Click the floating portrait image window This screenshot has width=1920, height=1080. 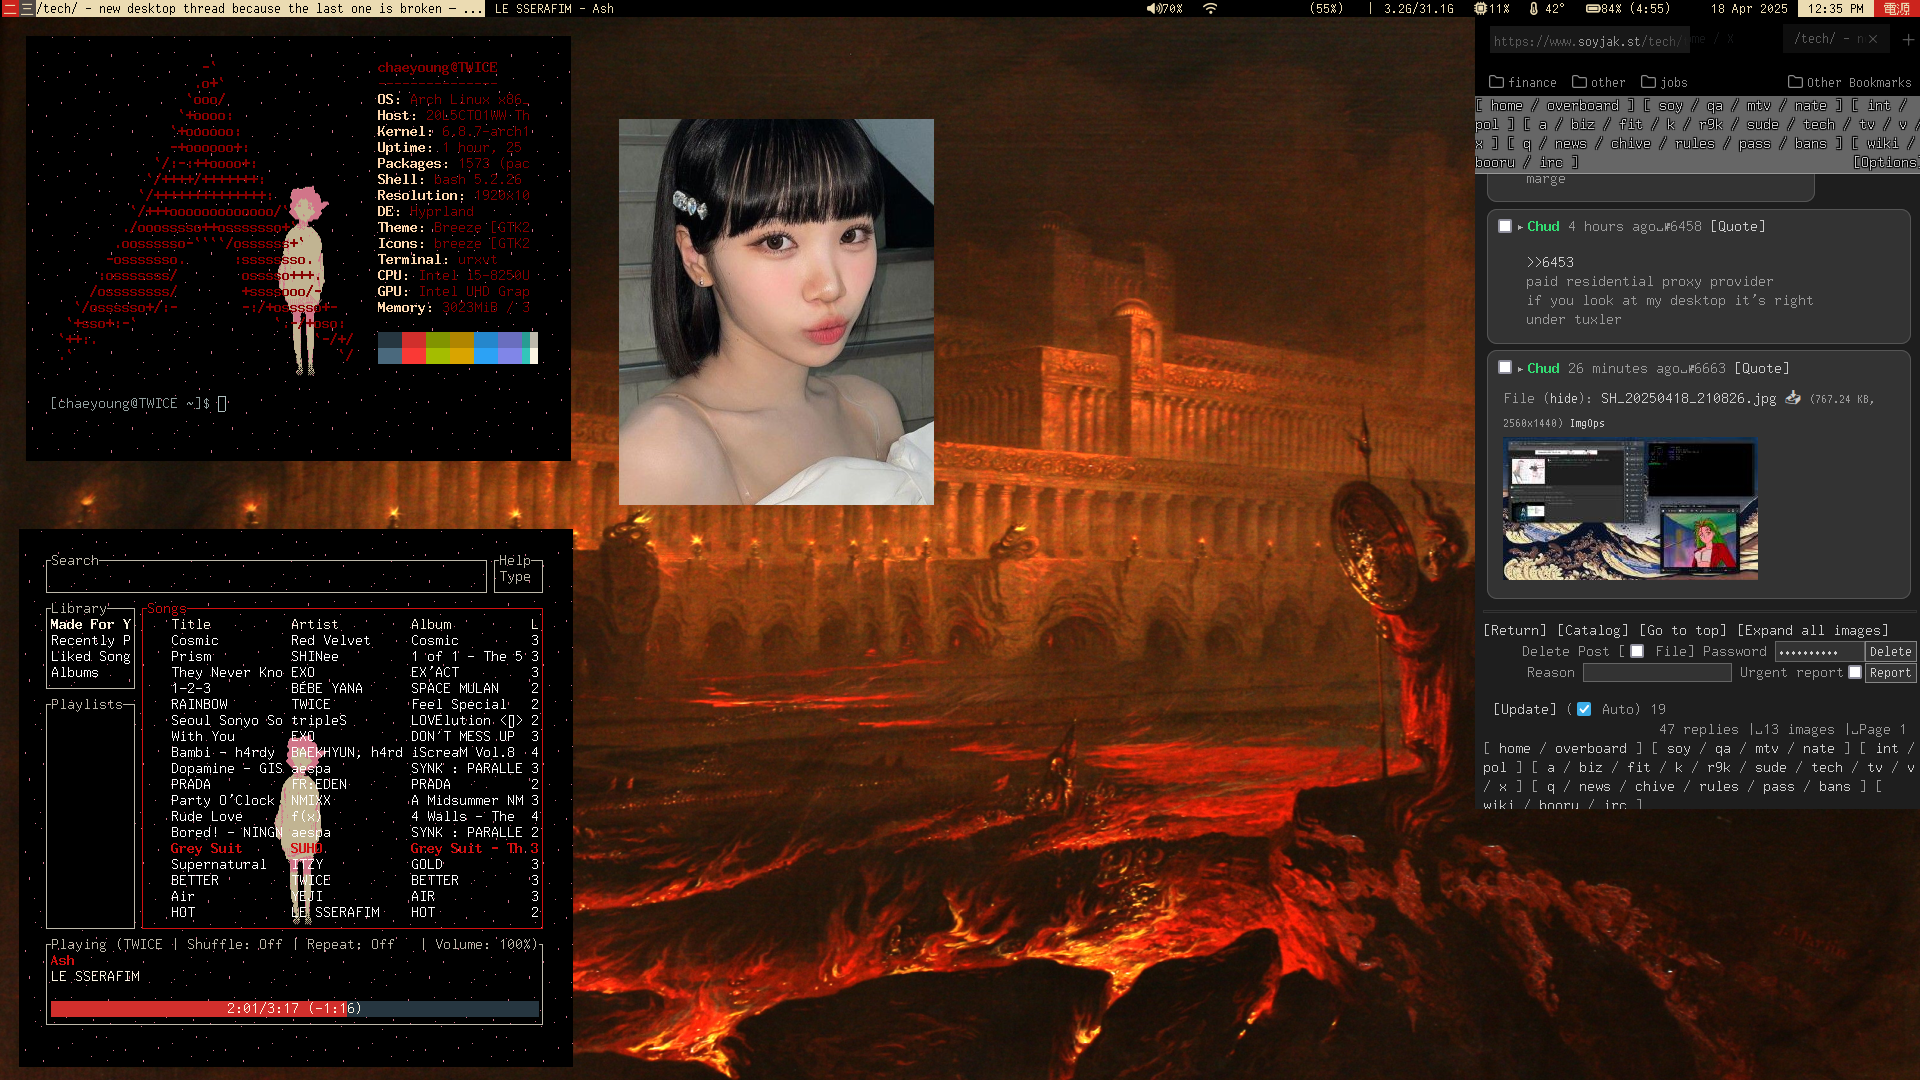[x=776, y=312]
